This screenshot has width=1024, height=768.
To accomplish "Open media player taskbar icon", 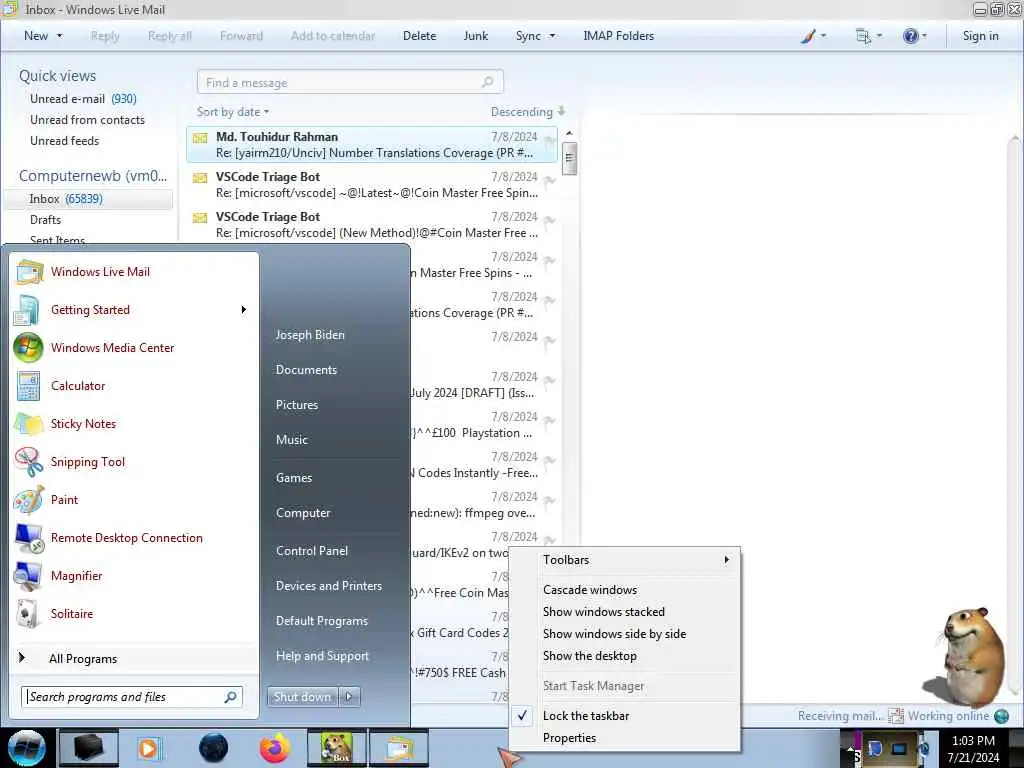I will point(150,748).
